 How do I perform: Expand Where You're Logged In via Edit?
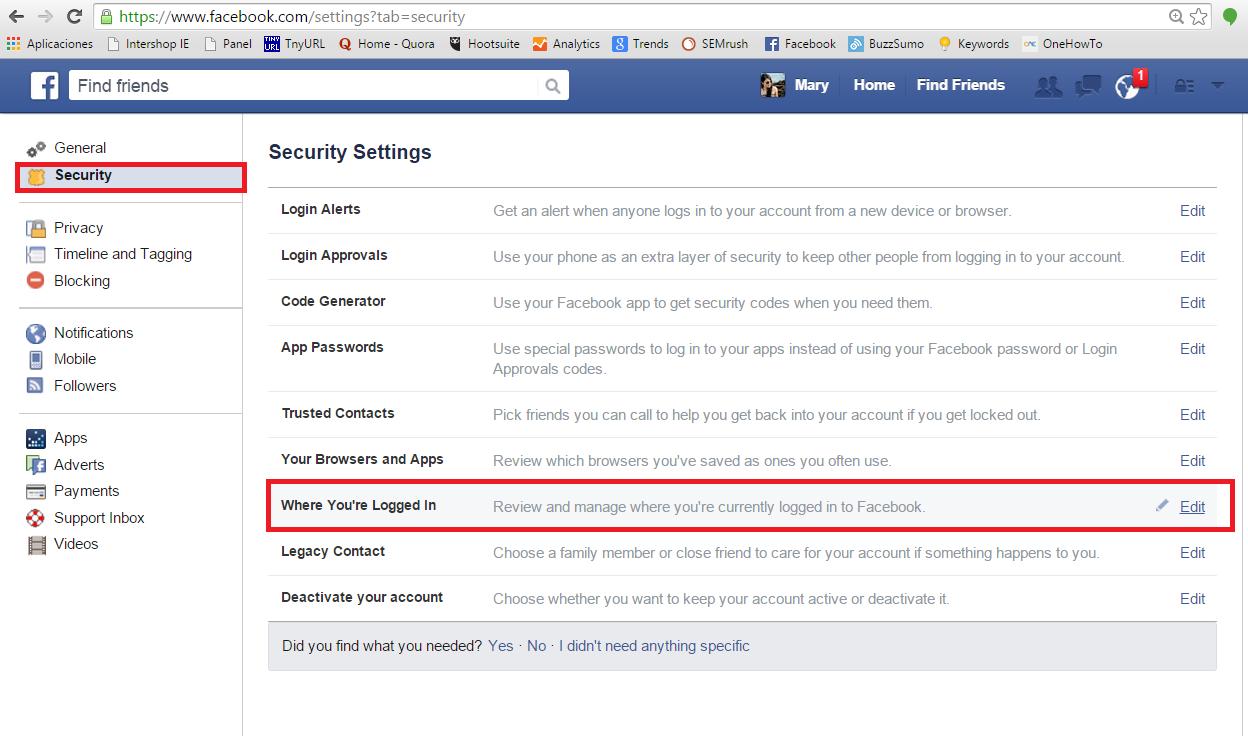tap(1192, 507)
